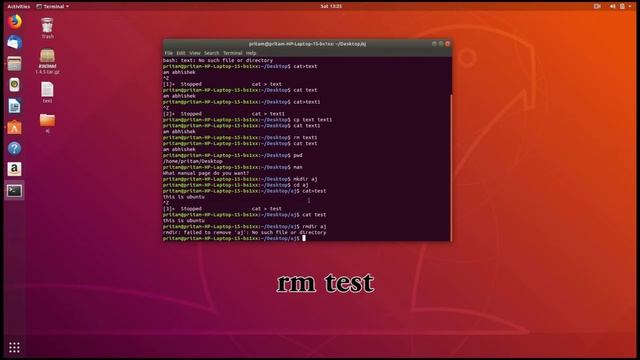Click the "What manual page do you want?" line
The height and width of the screenshot is (360, 640).
[206, 173]
